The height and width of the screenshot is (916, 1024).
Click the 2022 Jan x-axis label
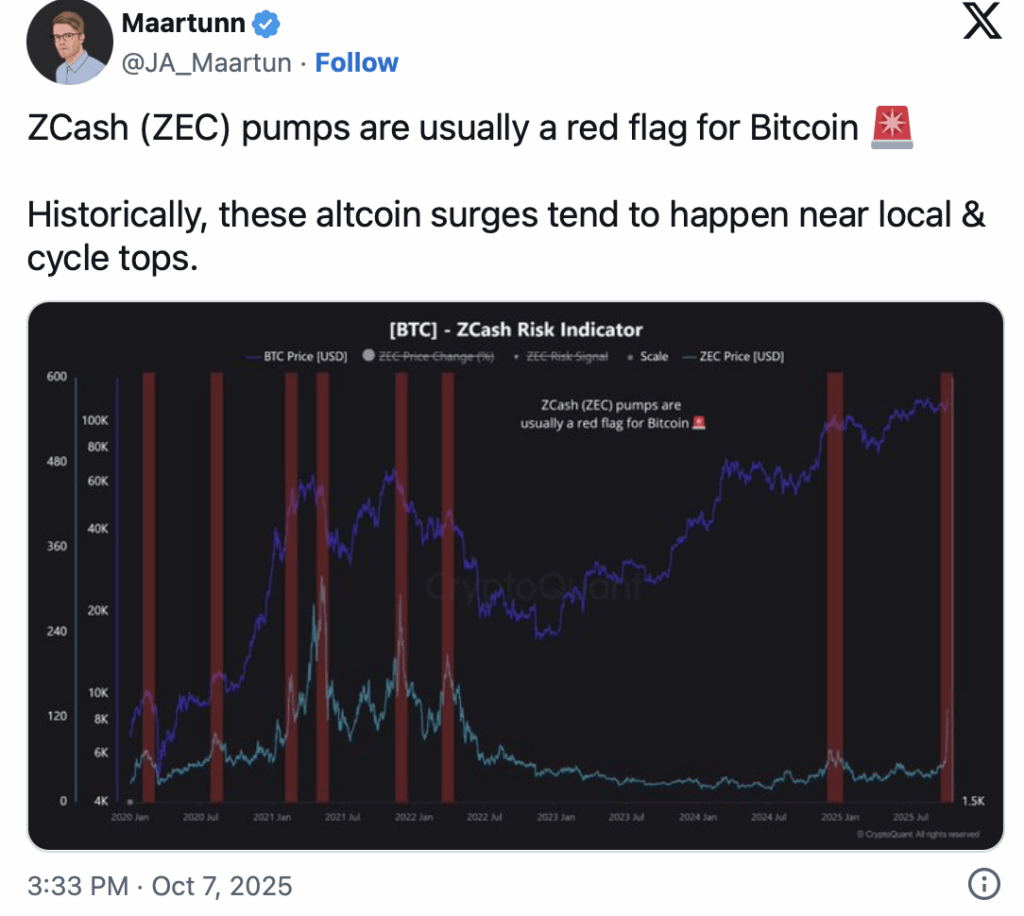click(x=413, y=817)
